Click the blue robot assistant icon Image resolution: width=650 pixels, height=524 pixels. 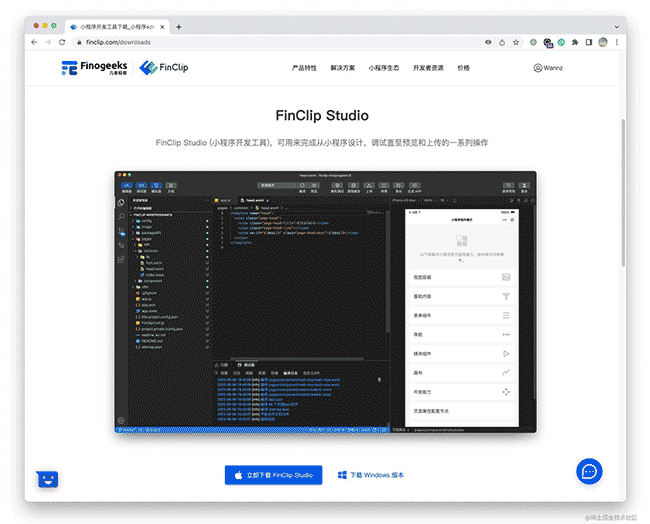47,479
